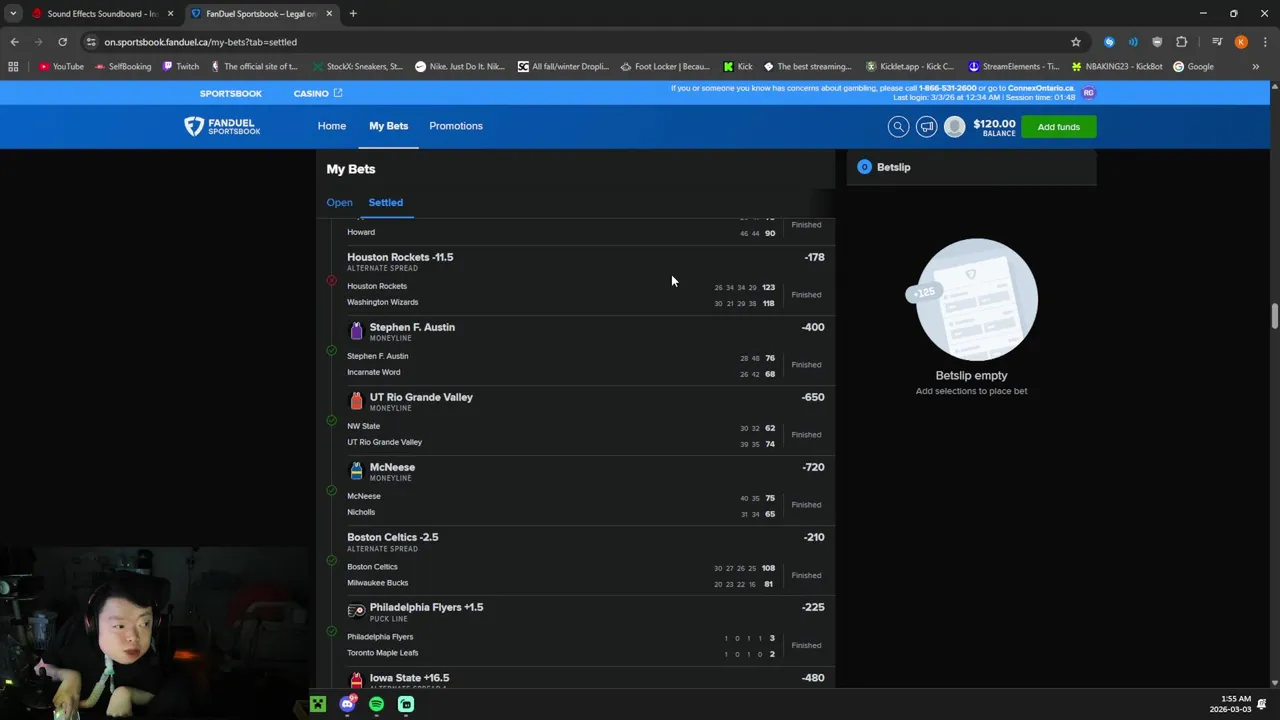
Task: Click the page vertical scrollbar thumb
Action: [1274, 316]
